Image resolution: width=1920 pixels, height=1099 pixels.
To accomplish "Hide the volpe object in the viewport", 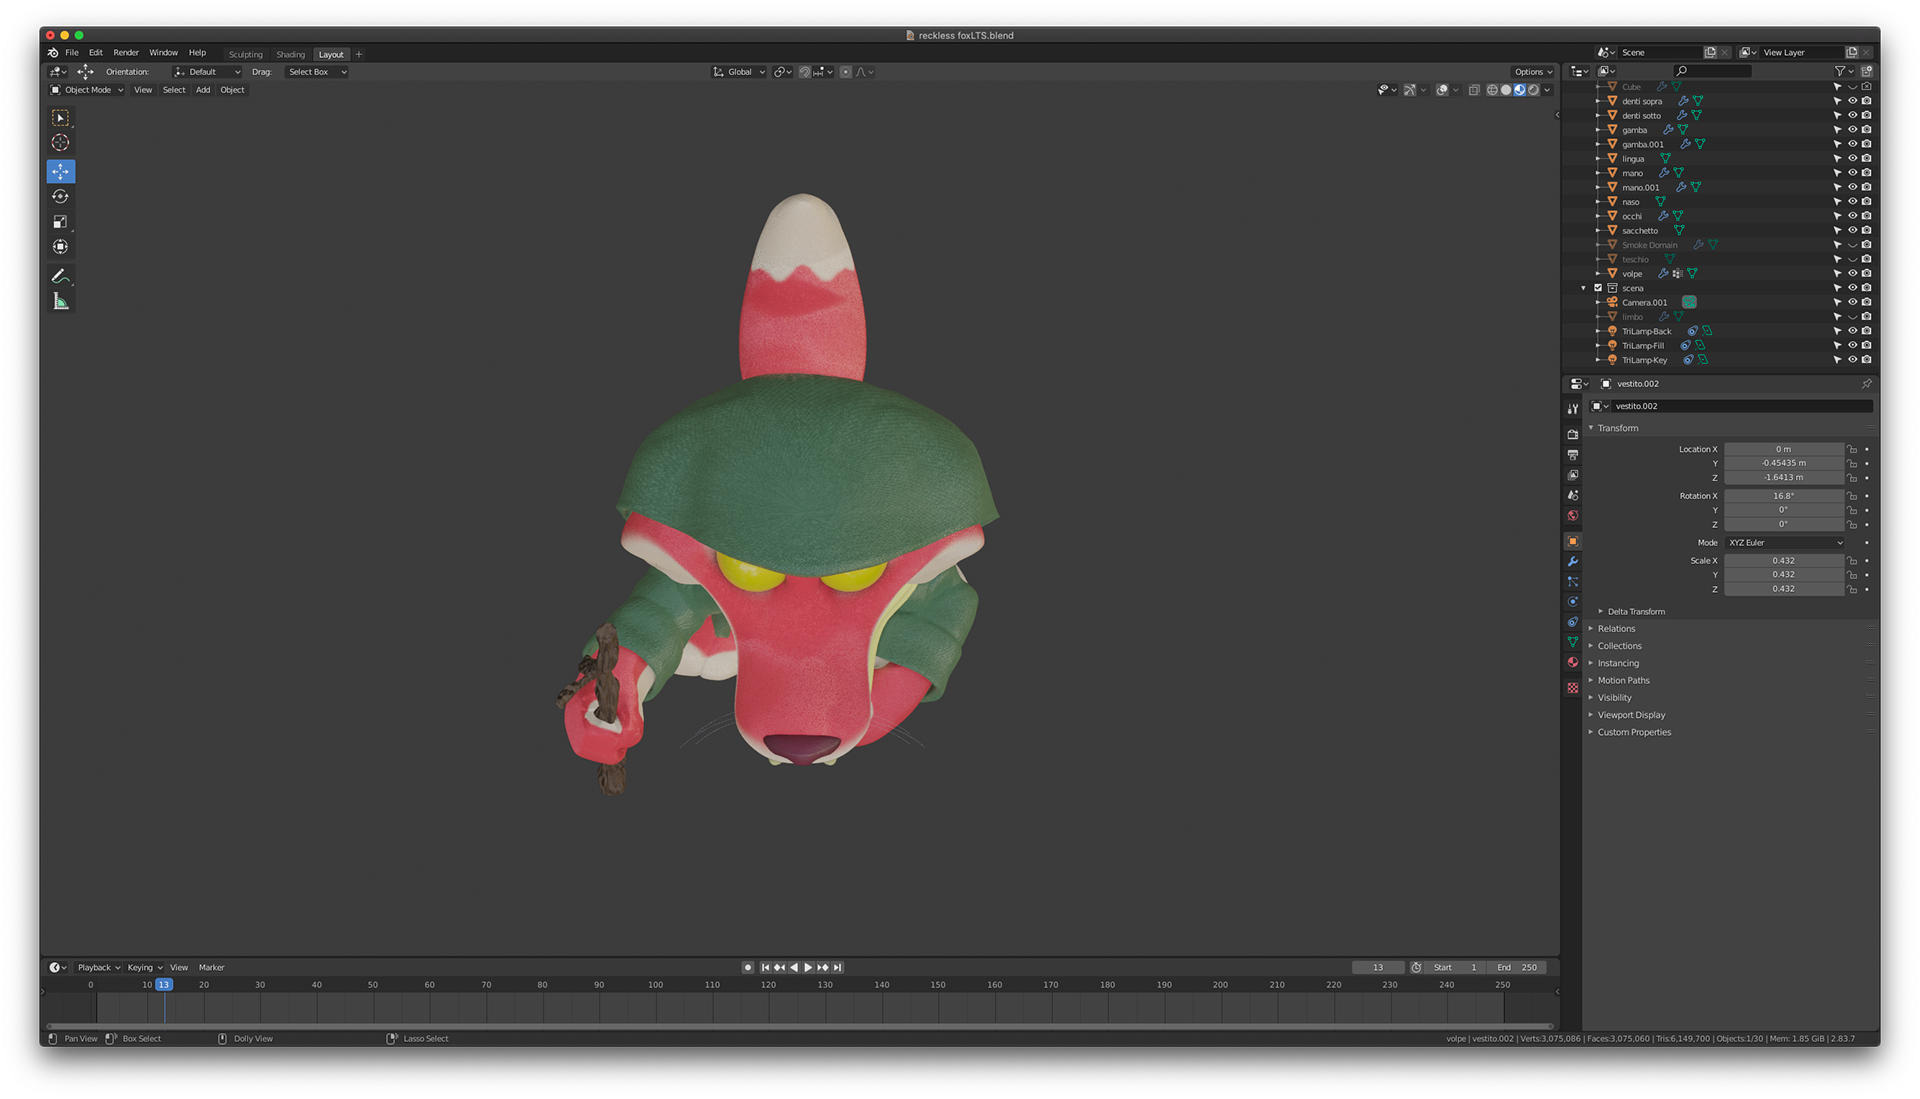I will (1852, 274).
